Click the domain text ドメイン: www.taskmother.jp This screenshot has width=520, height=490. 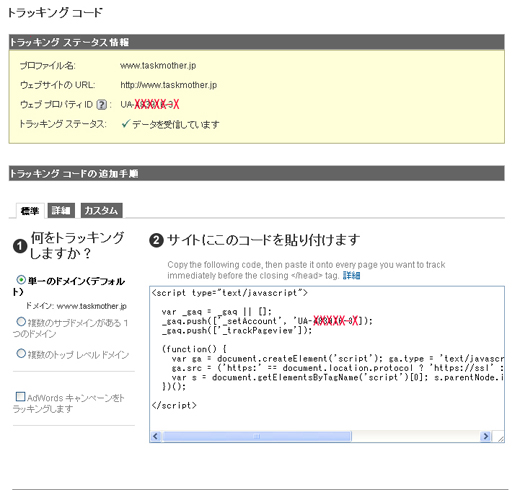pos(76,306)
